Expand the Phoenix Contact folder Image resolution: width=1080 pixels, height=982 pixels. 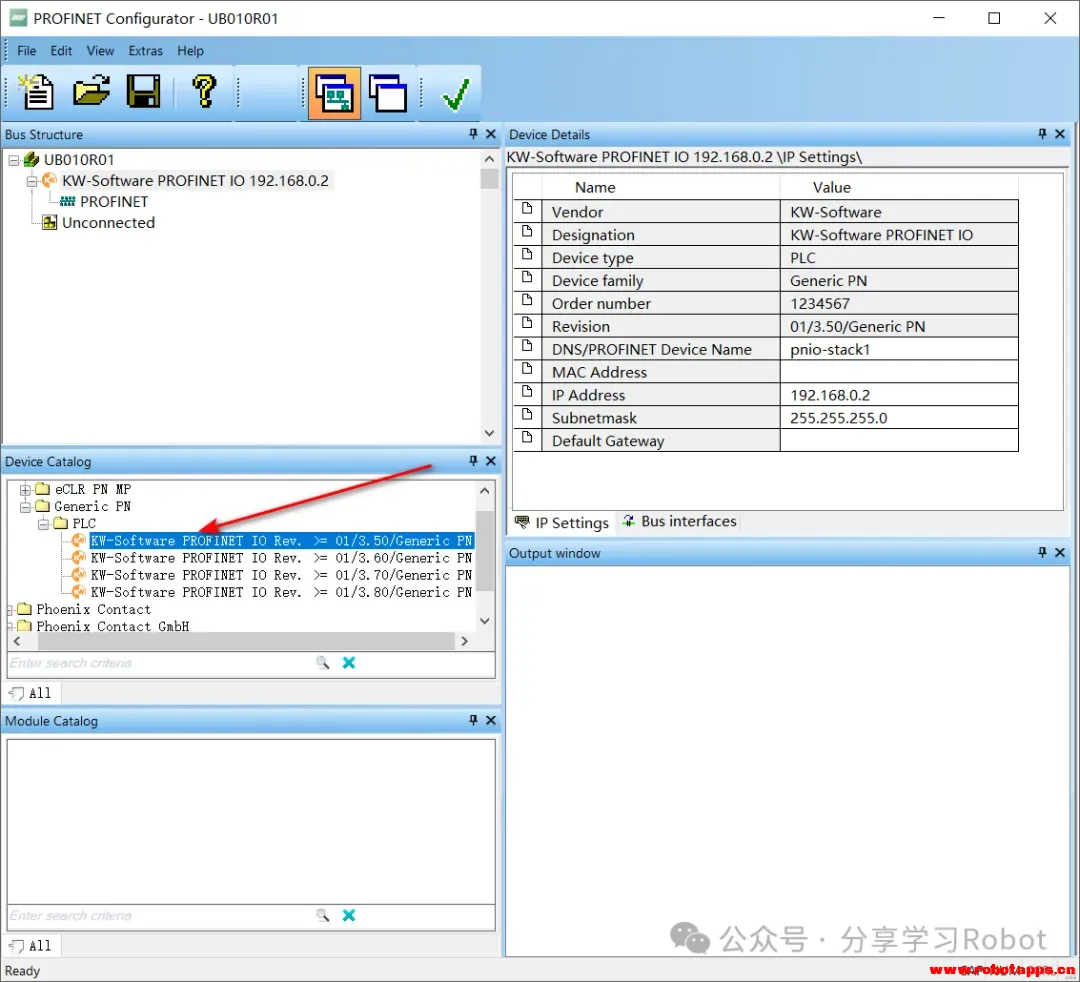(x=11, y=609)
